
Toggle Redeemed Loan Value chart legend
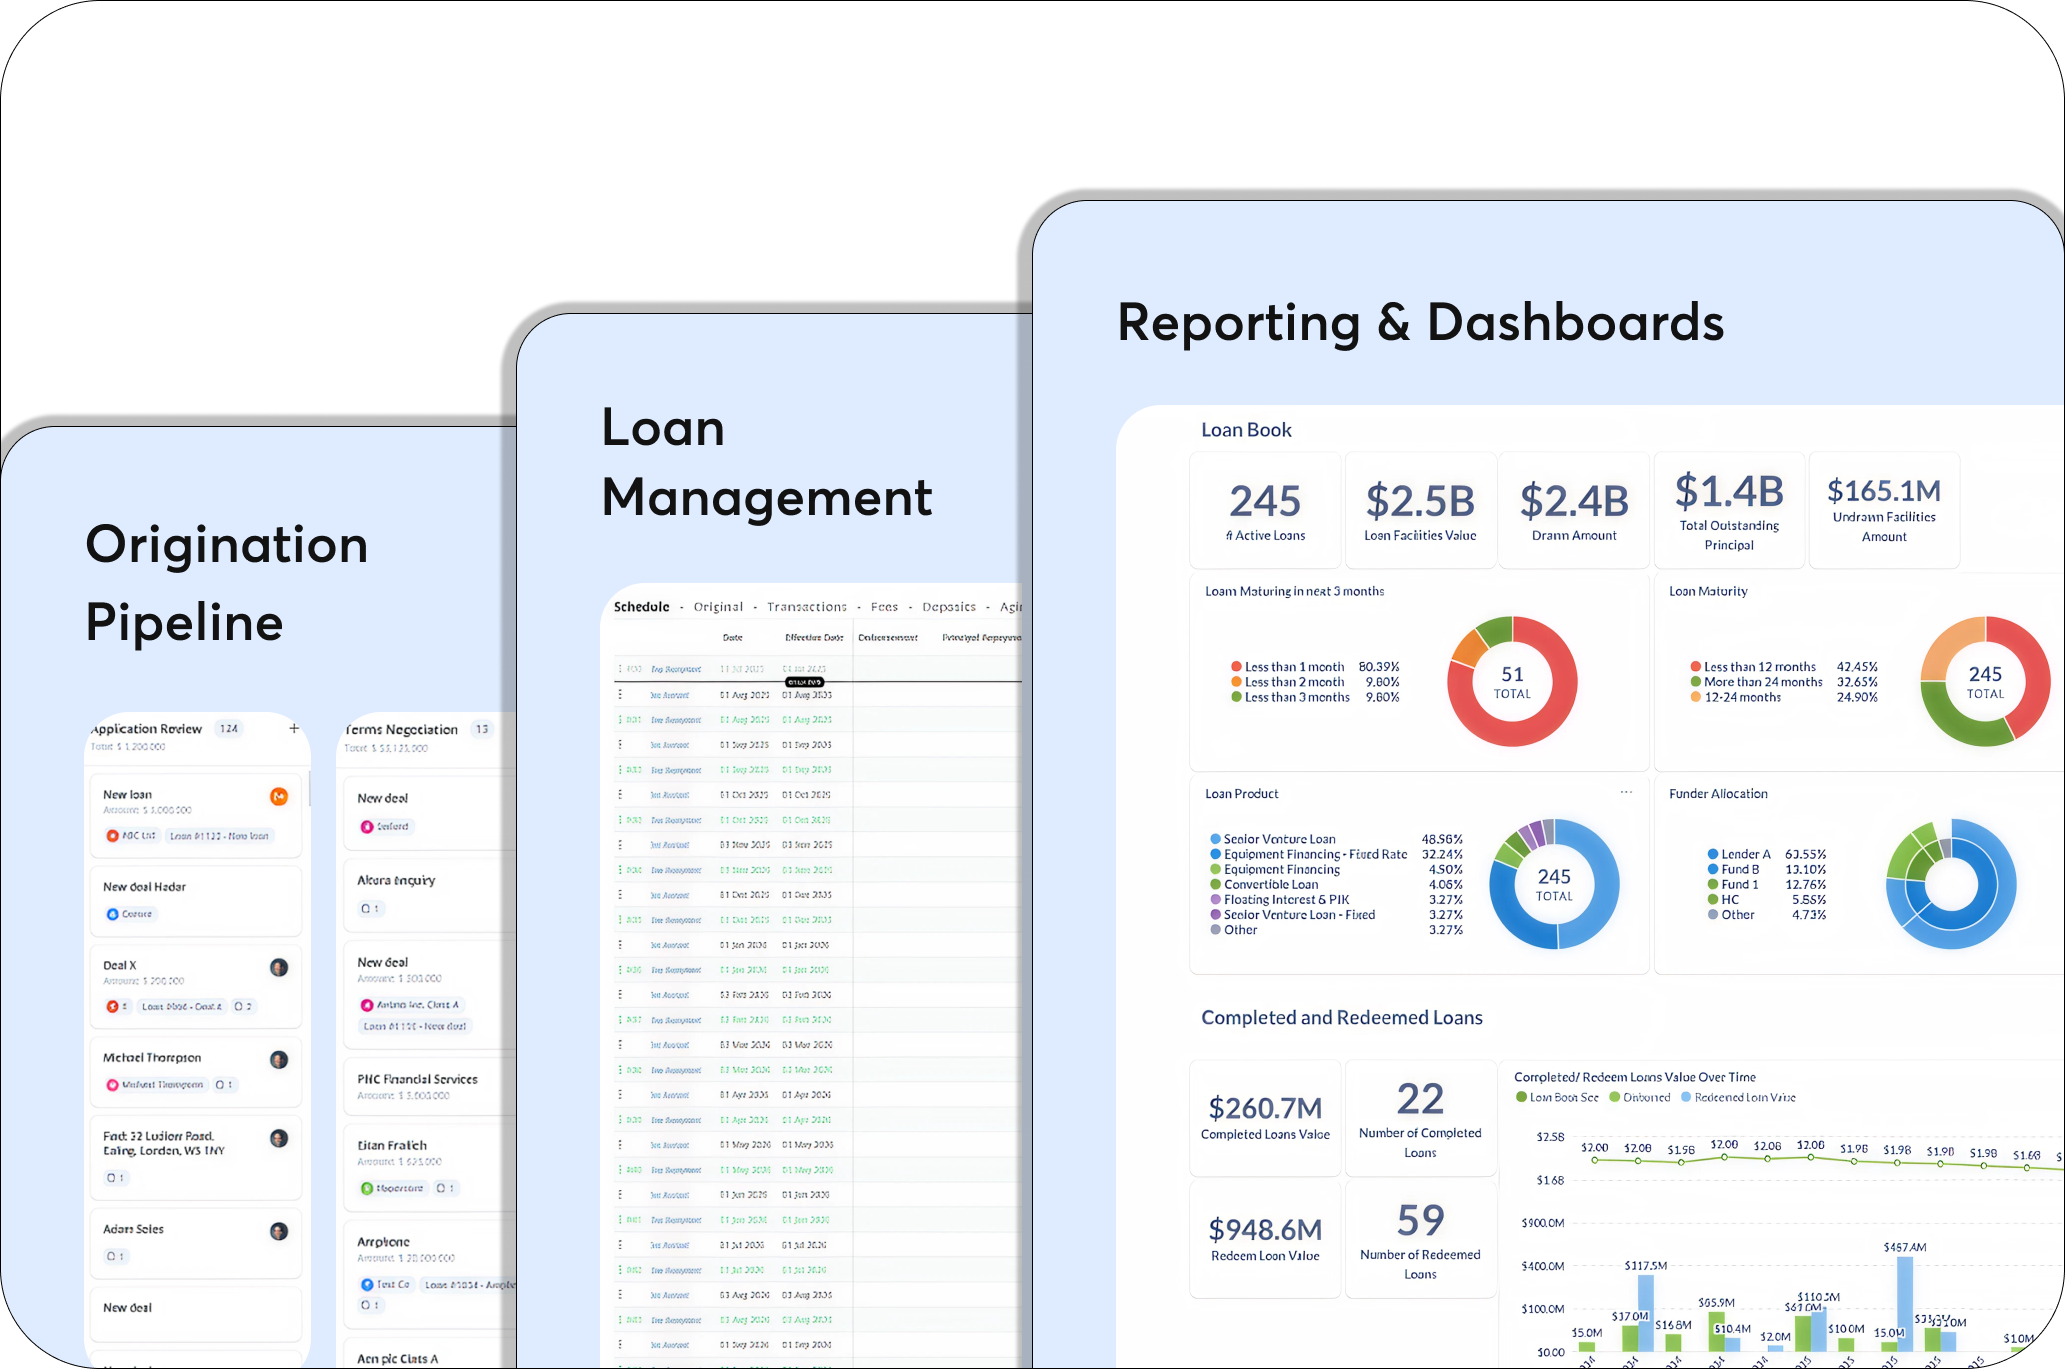pyautogui.click(x=1738, y=1097)
